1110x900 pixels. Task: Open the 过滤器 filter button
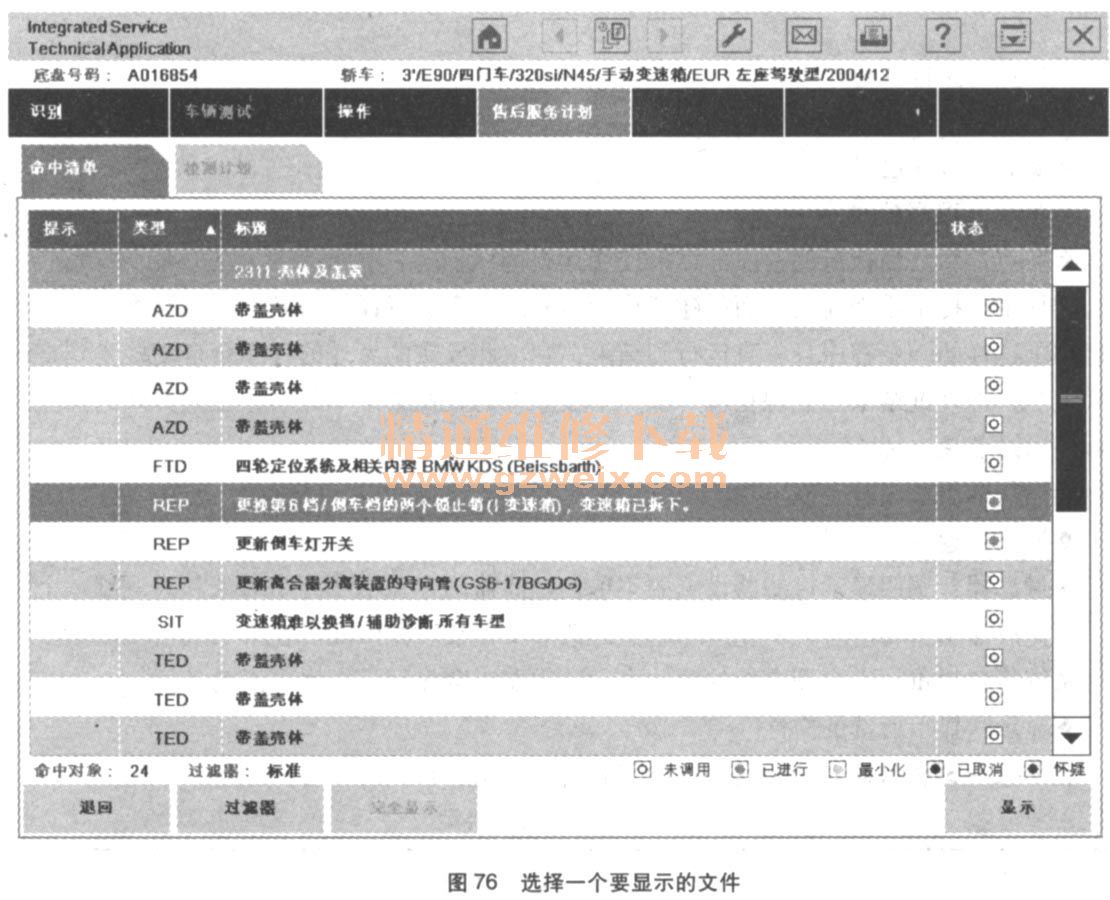250,808
